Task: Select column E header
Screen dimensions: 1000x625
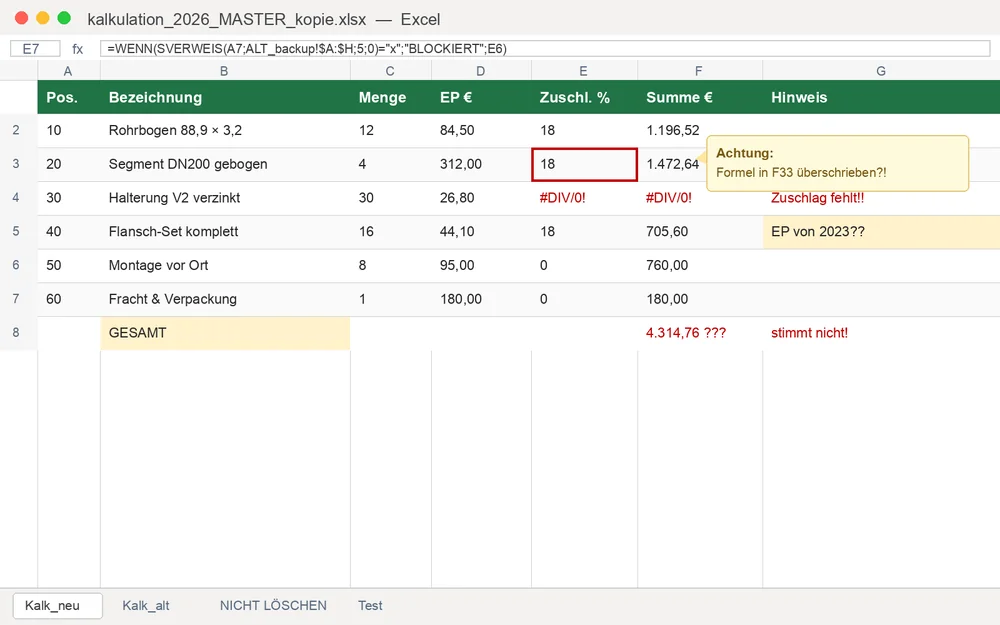Action: pos(584,71)
